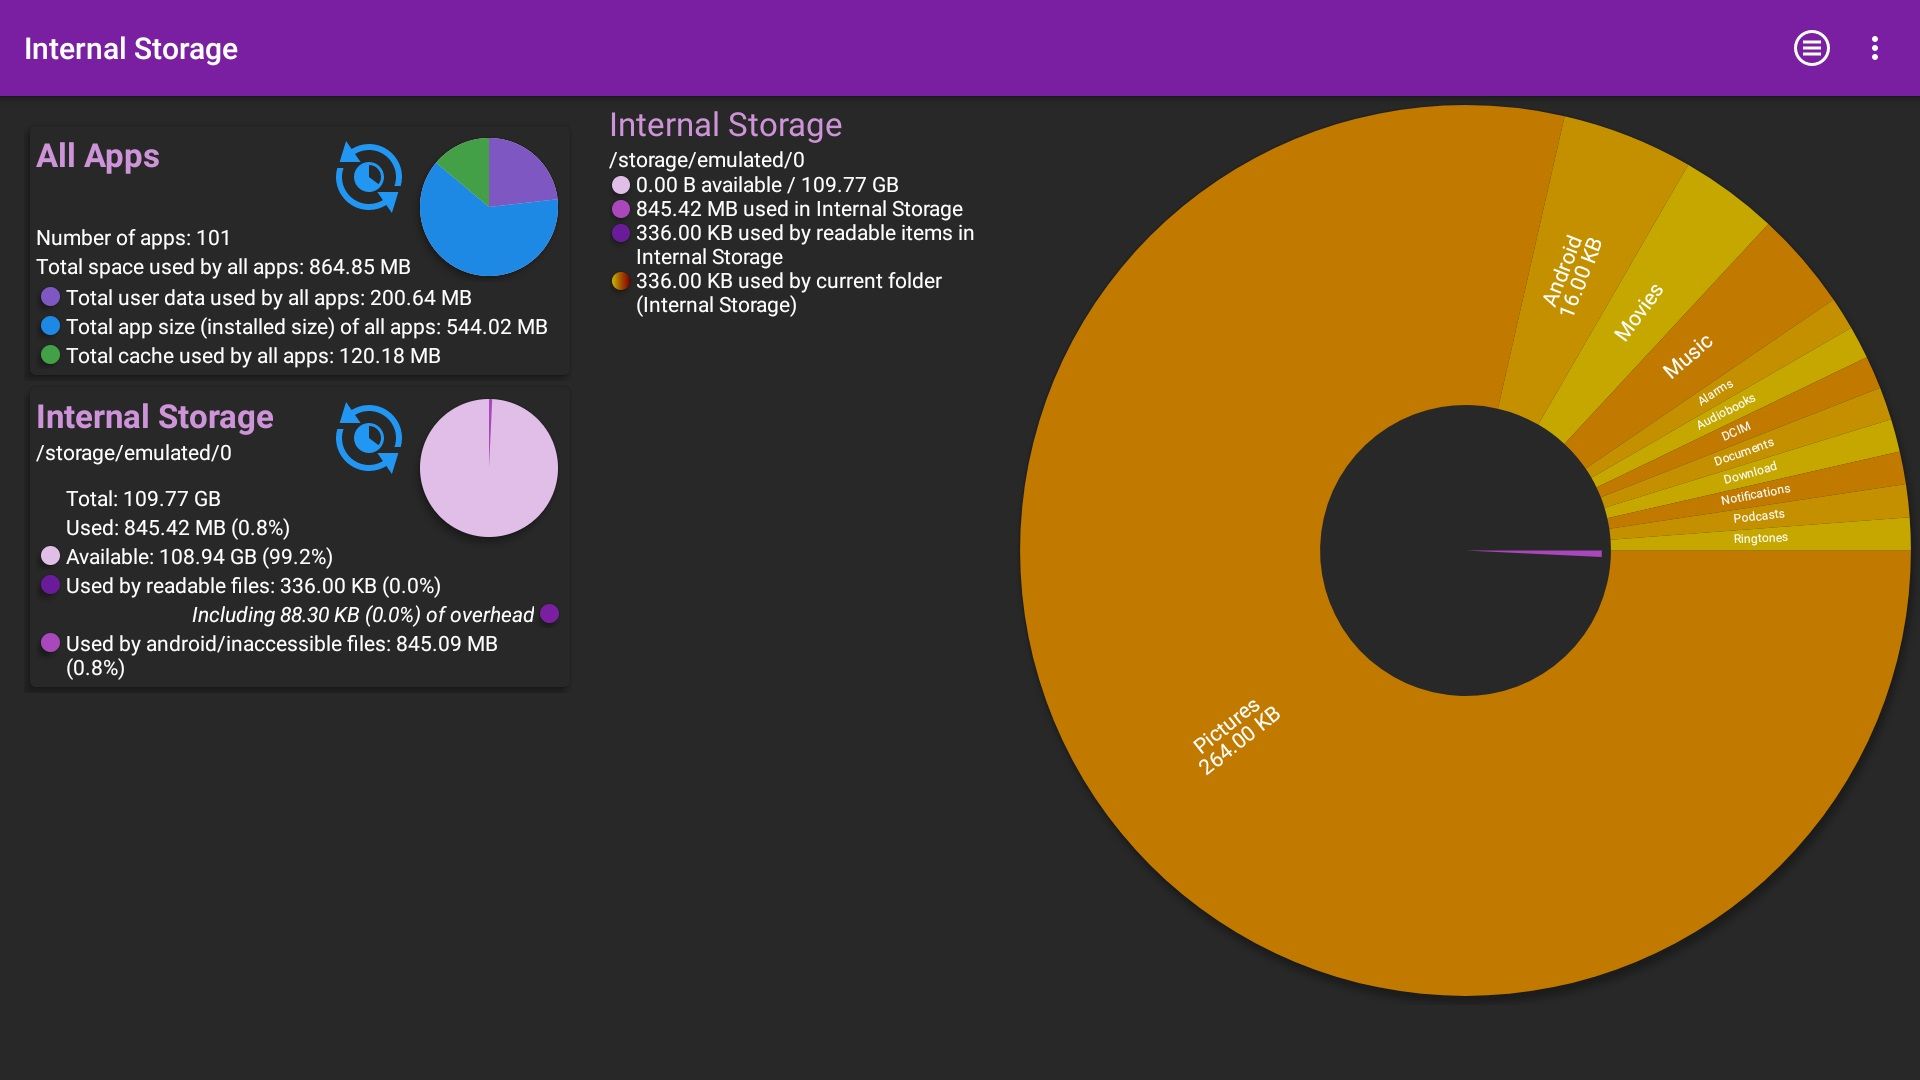Image resolution: width=1920 pixels, height=1080 pixels.
Task: Click the orange current folder legend dot
Action: [x=621, y=281]
